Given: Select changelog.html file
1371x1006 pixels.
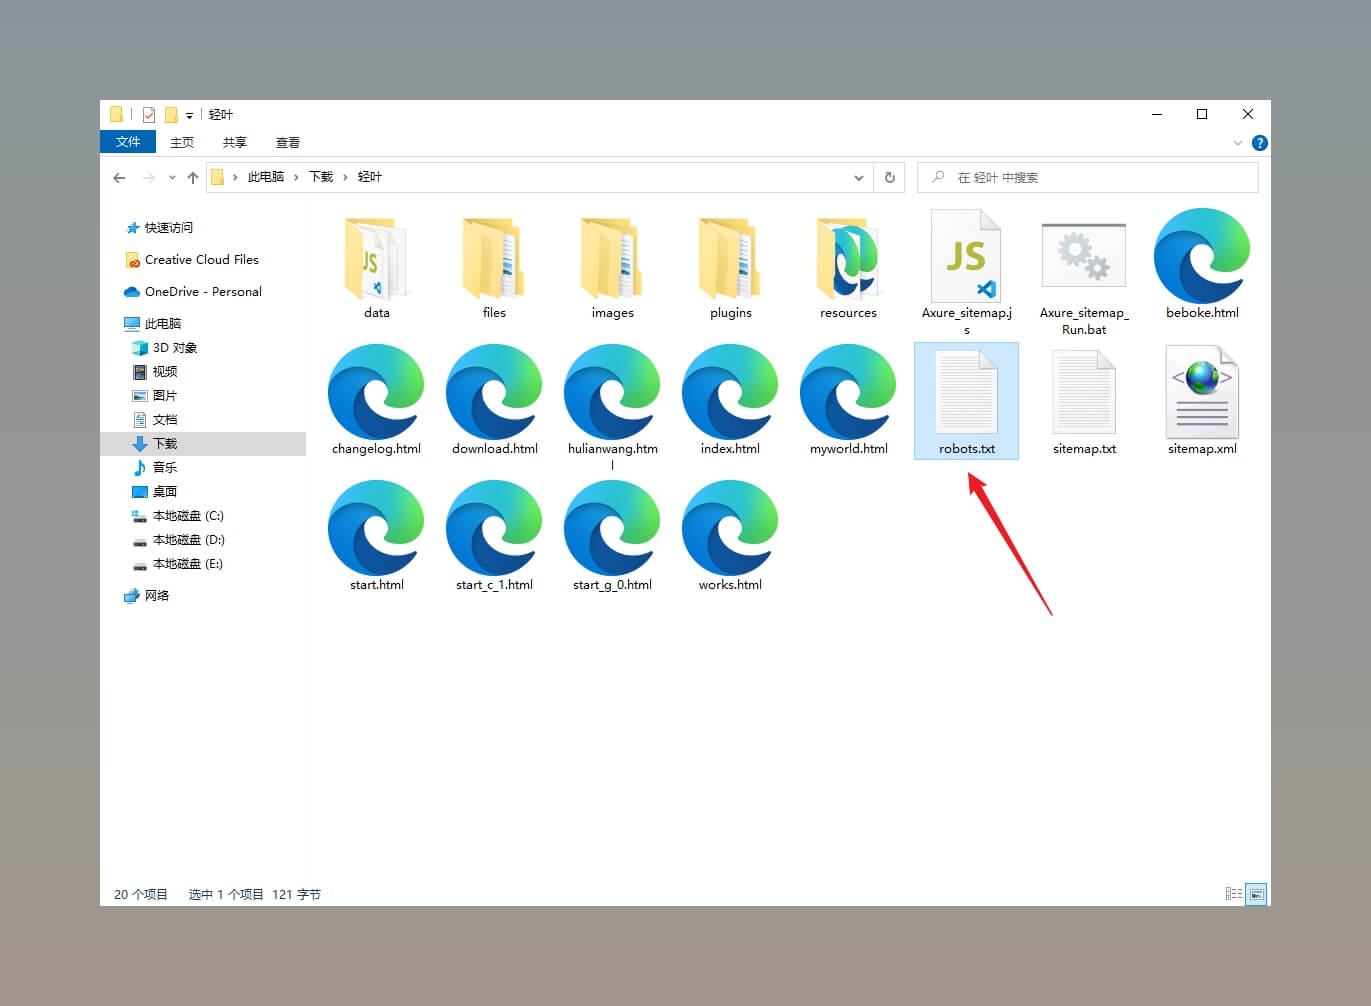Looking at the screenshot, I should tap(376, 401).
